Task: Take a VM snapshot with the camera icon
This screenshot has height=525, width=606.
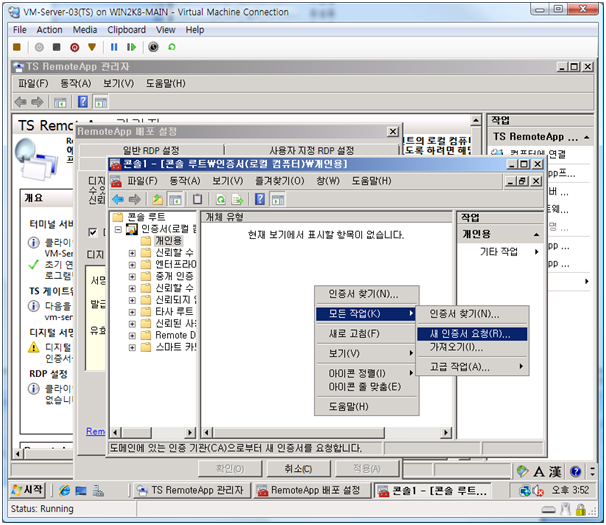Action: pos(153,47)
